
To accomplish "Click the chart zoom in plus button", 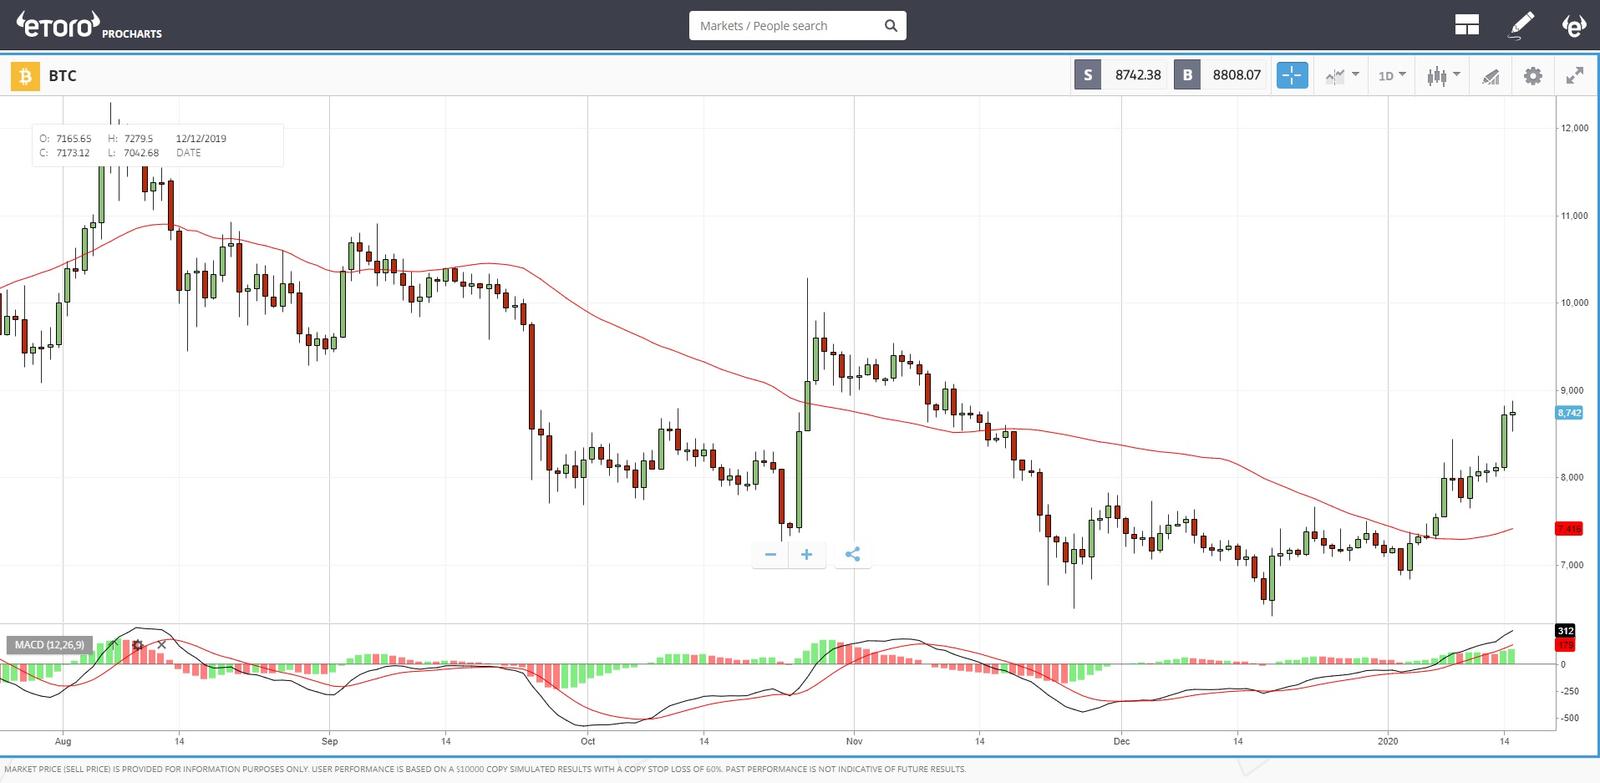I will pyautogui.click(x=806, y=554).
